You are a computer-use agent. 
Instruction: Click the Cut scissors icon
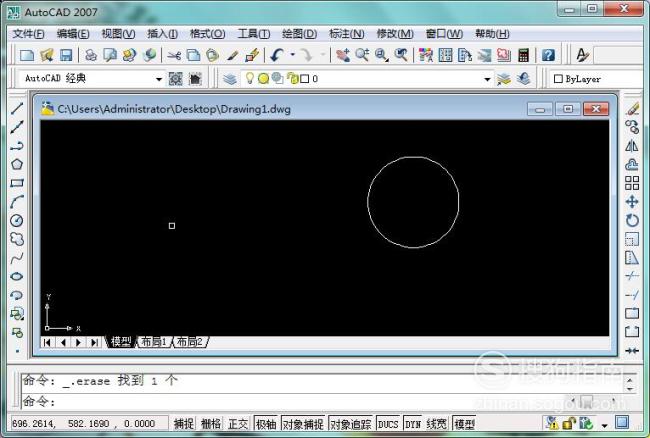pyautogui.click(x=174, y=55)
